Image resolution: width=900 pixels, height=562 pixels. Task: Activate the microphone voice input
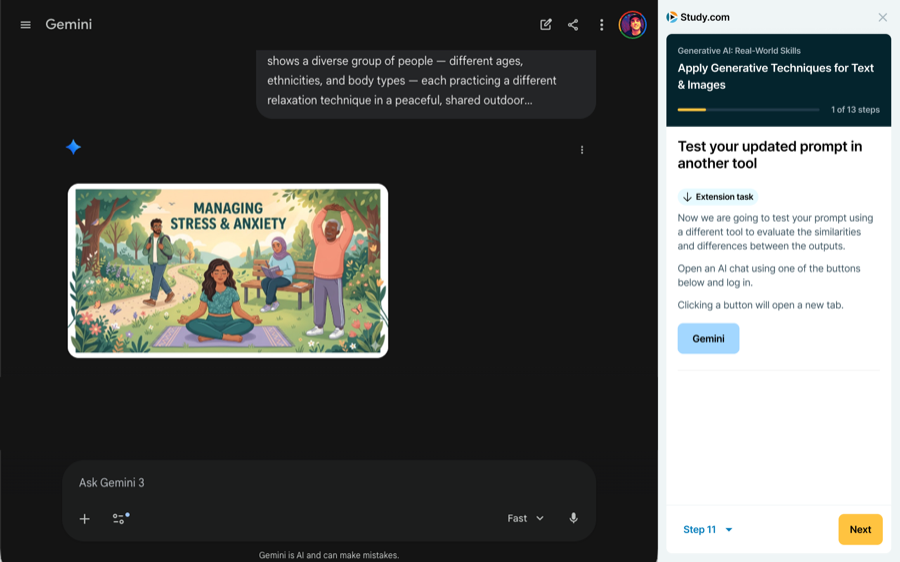pyautogui.click(x=573, y=518)
